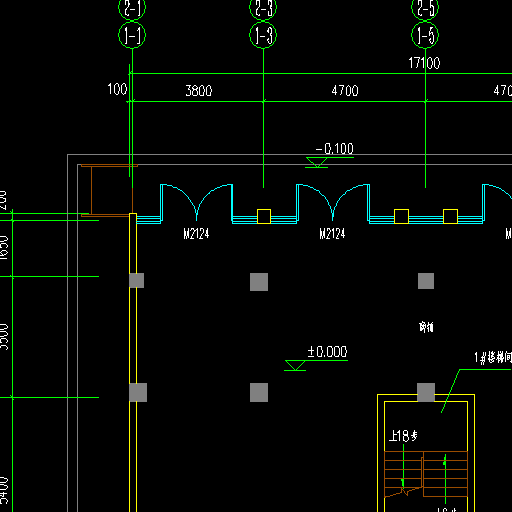
Task: Click the first M2124 door label
Action: 196,234
